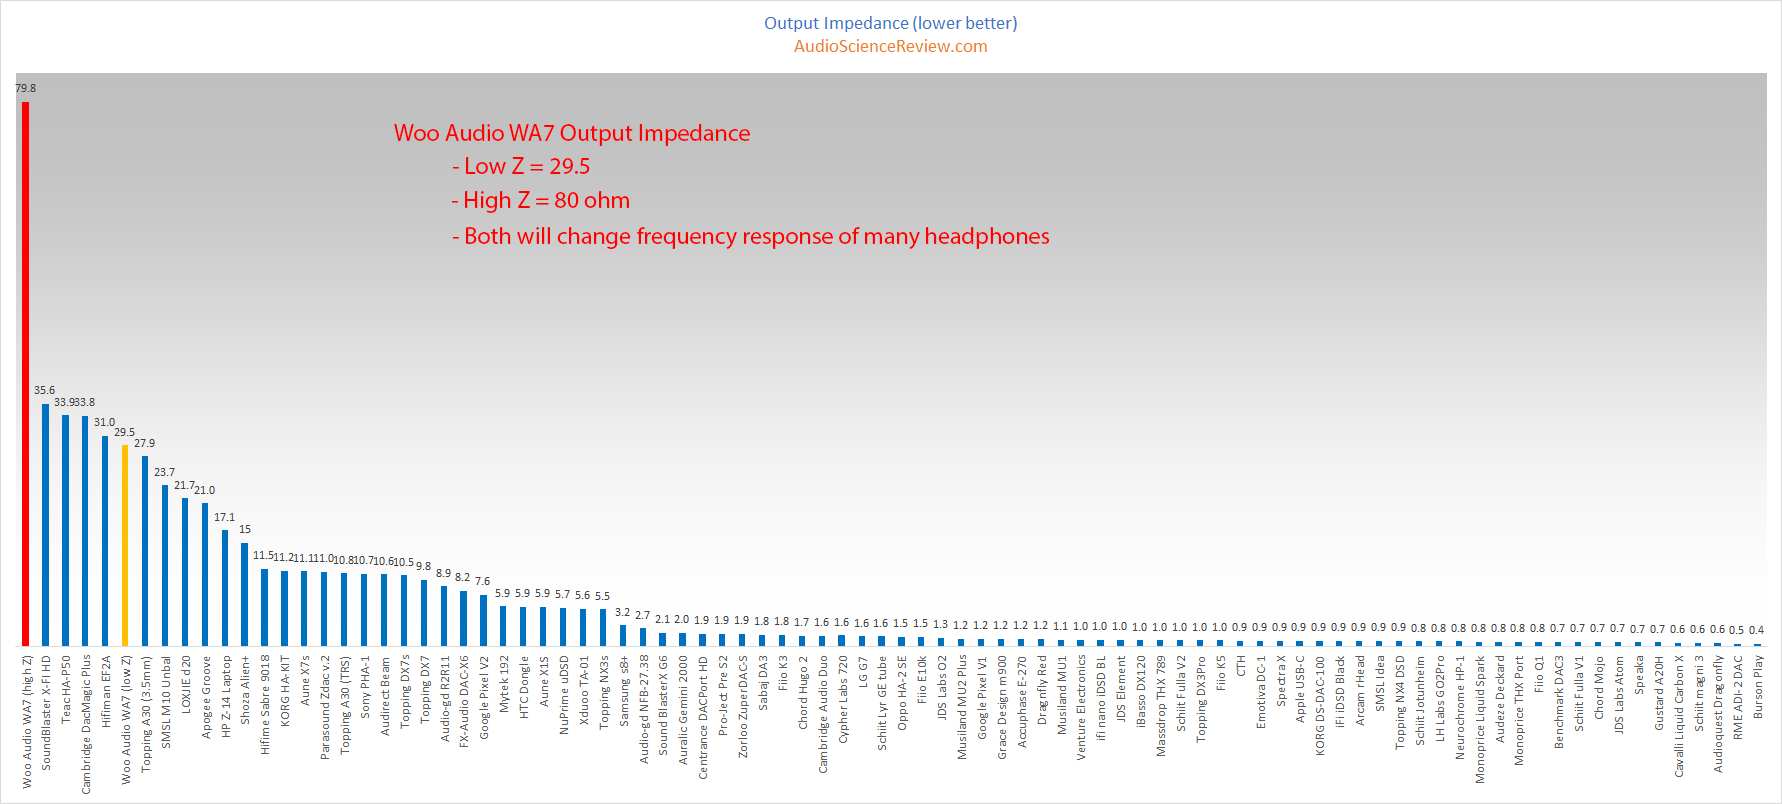
Task: Click the 'Arcam rHead' axis label
Action: 1360,691
